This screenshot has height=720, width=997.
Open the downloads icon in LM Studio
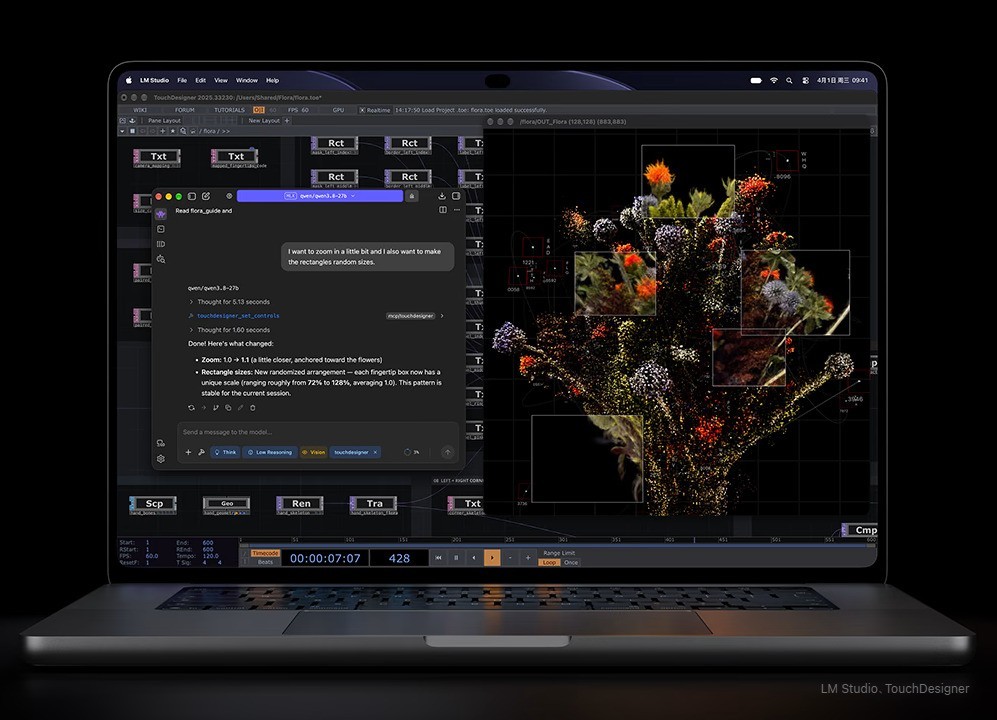click(x=442, y=196)
